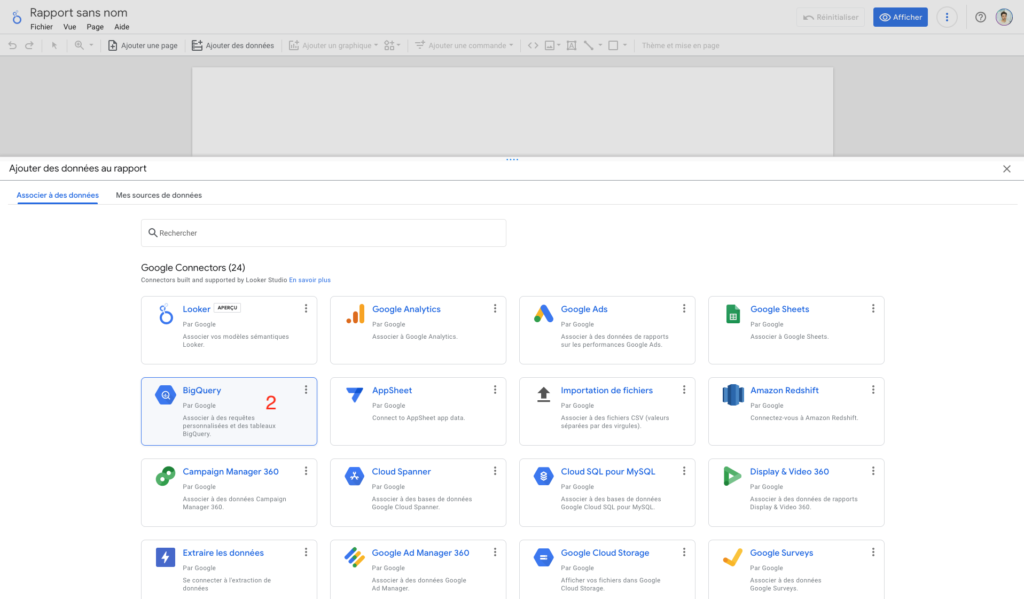Open the three-dot menu on BigQuery card
Image resolution: width=1024 pixels, height=599 pixels.
pyautogui.click(x=306, y=389)
